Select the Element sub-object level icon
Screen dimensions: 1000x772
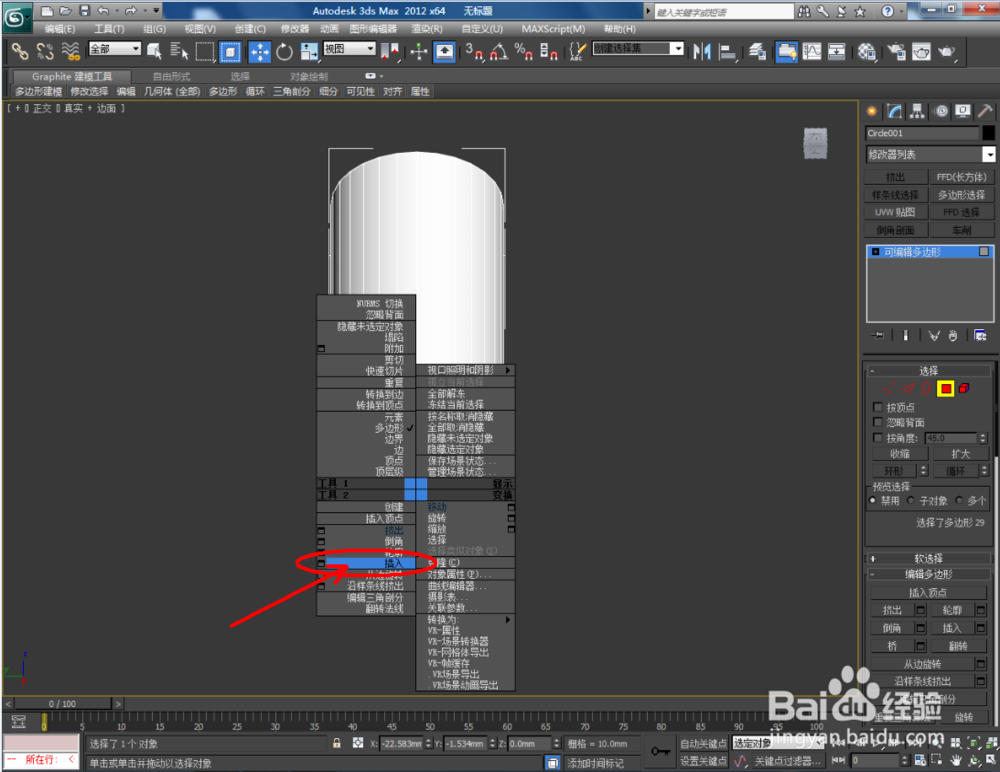[x=964, y=389]
